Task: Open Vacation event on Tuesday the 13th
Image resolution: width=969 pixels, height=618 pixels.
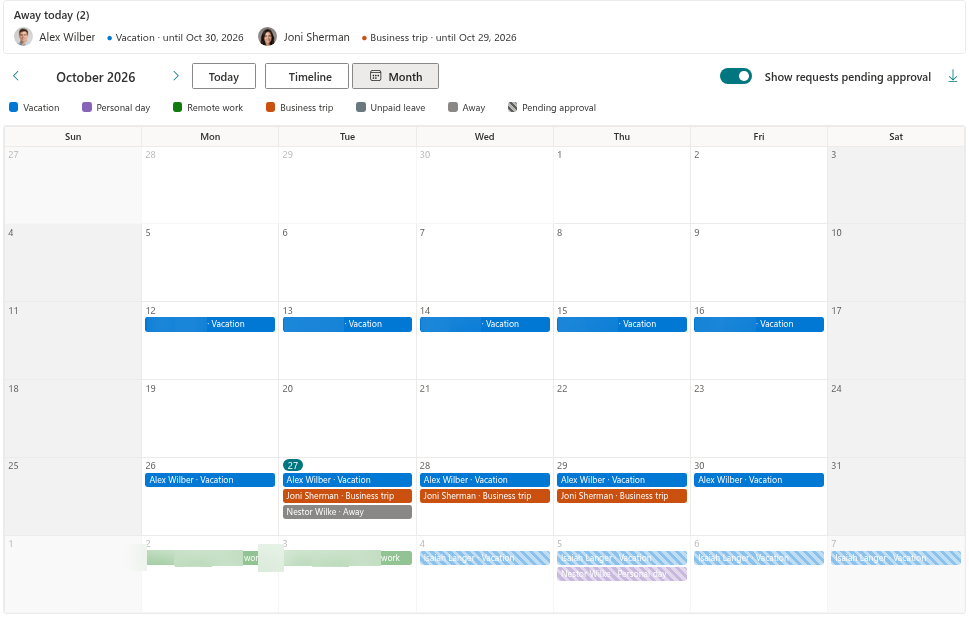Action: (347, 324)
